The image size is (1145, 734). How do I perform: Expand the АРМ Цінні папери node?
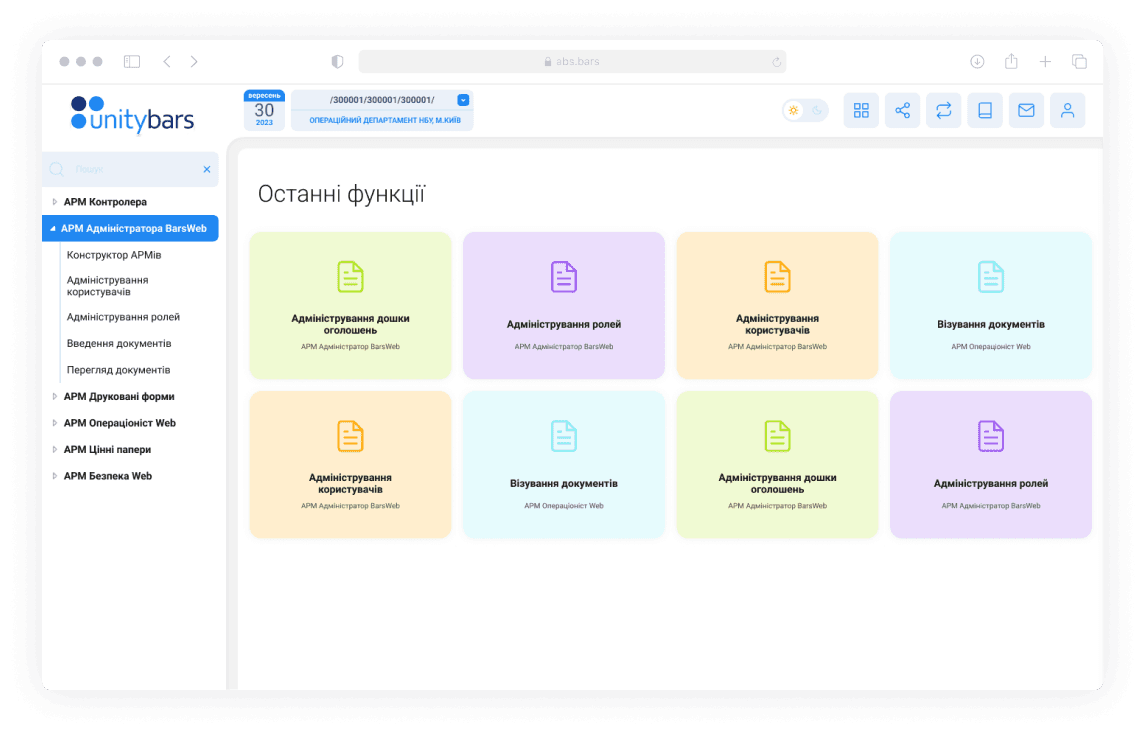point(55,450)
